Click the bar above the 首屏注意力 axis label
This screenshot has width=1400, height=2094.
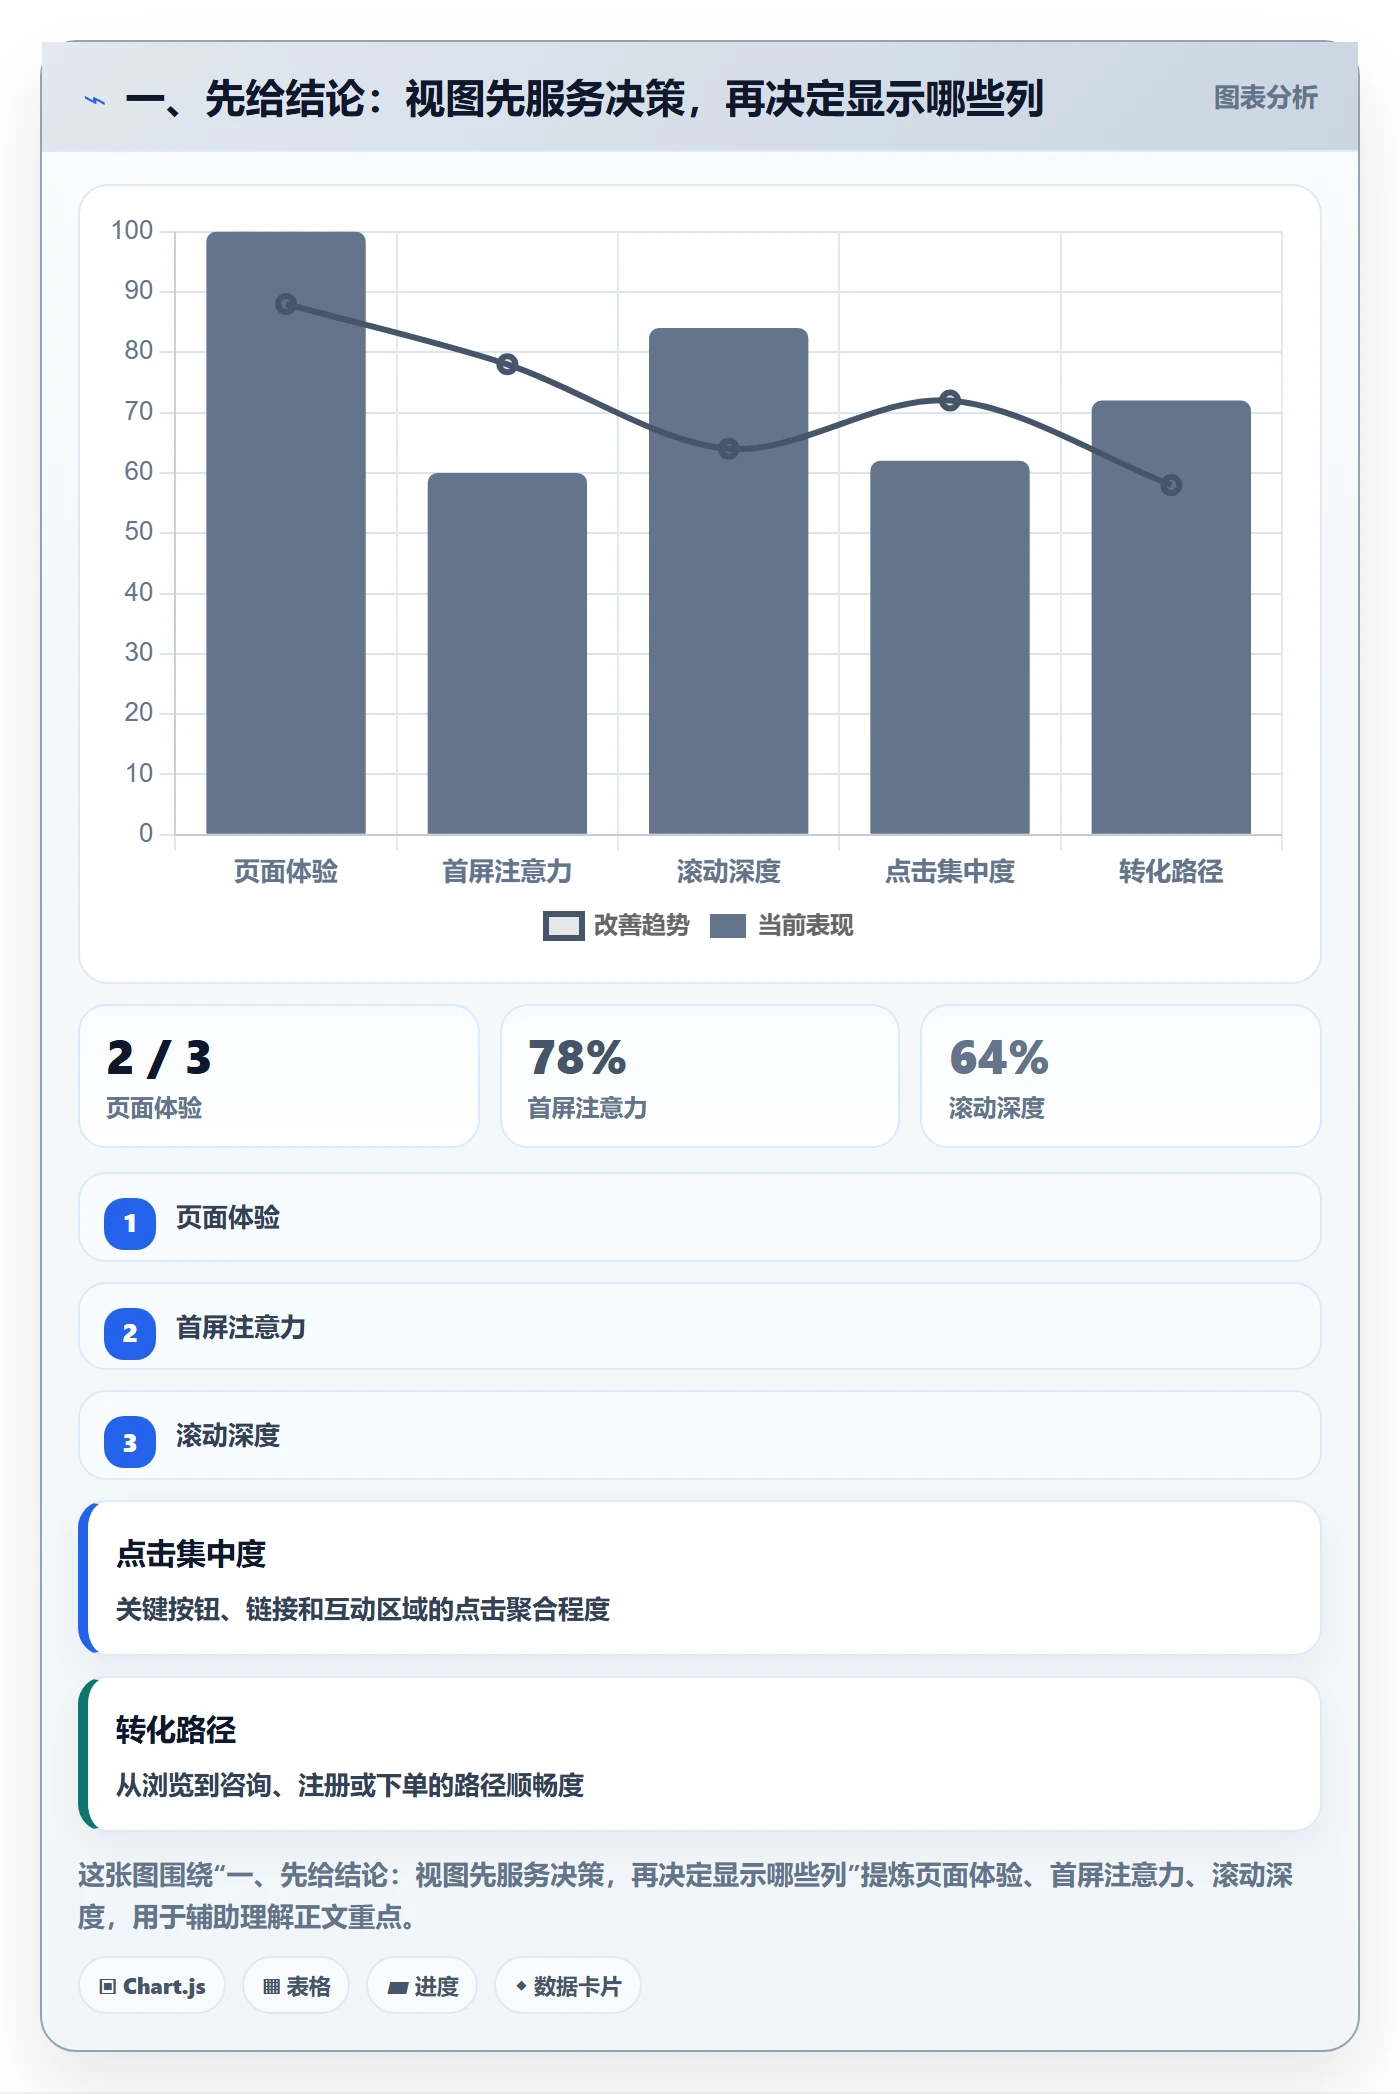[x=507, y=654]
